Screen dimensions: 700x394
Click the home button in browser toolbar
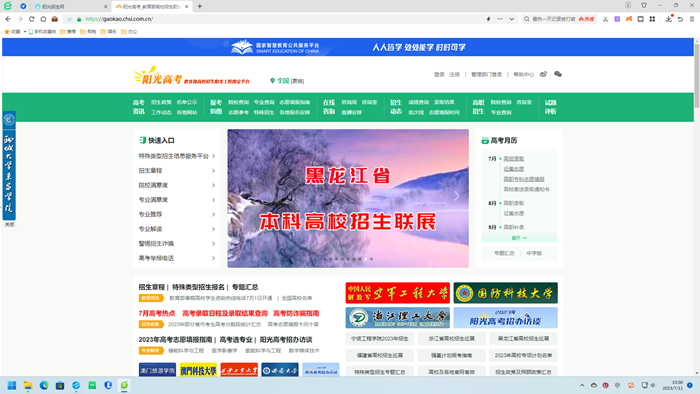click(43, 19)
